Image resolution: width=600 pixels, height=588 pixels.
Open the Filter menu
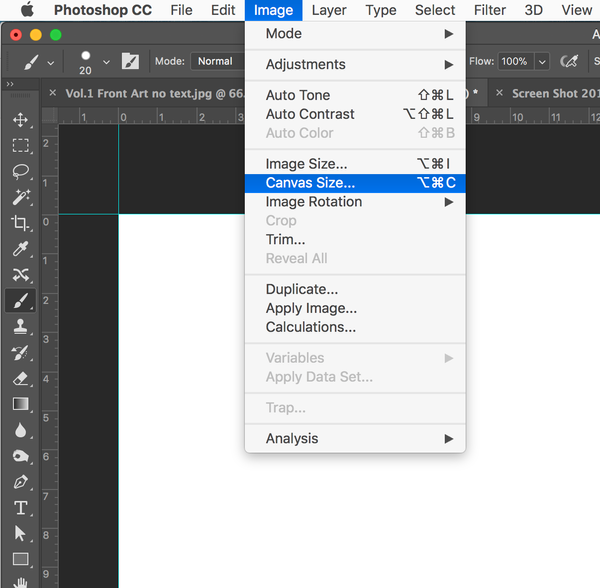pyautogui.click(x=490, y=10)
